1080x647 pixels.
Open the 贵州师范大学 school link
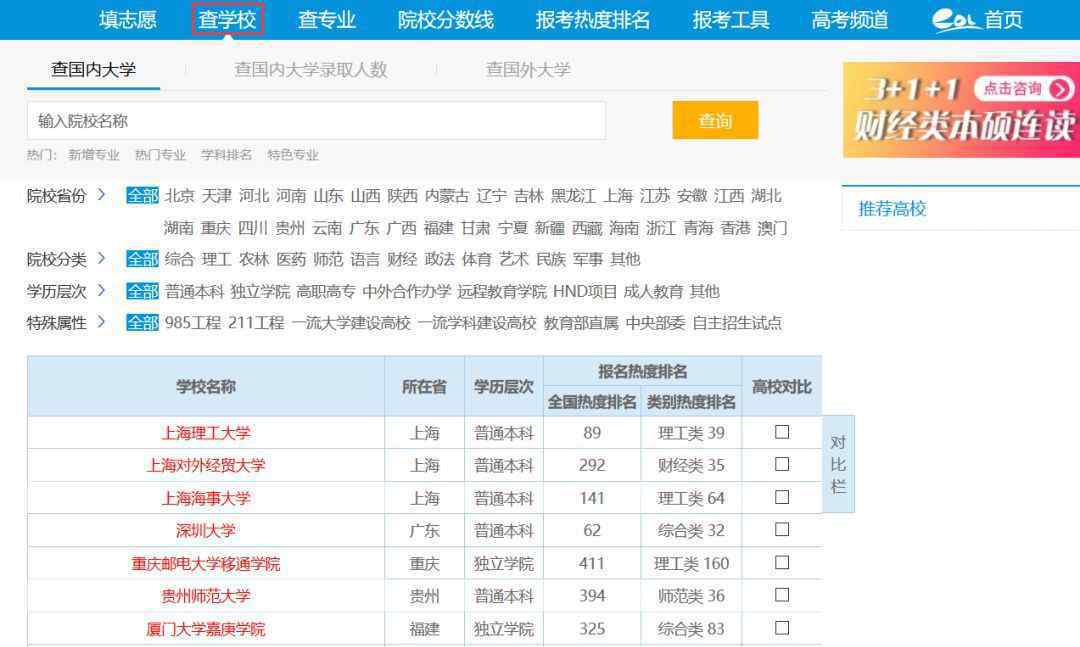point(206,596)
